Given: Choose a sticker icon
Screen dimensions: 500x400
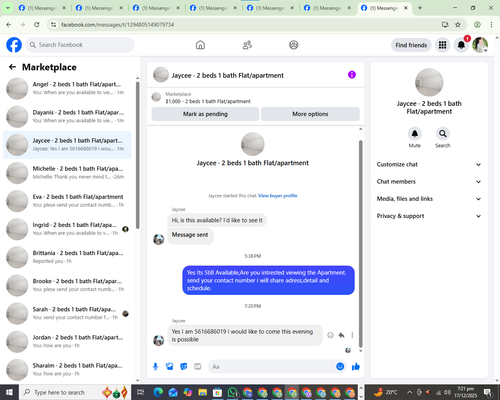Looking at the screenshot, I should pos(184,367).
